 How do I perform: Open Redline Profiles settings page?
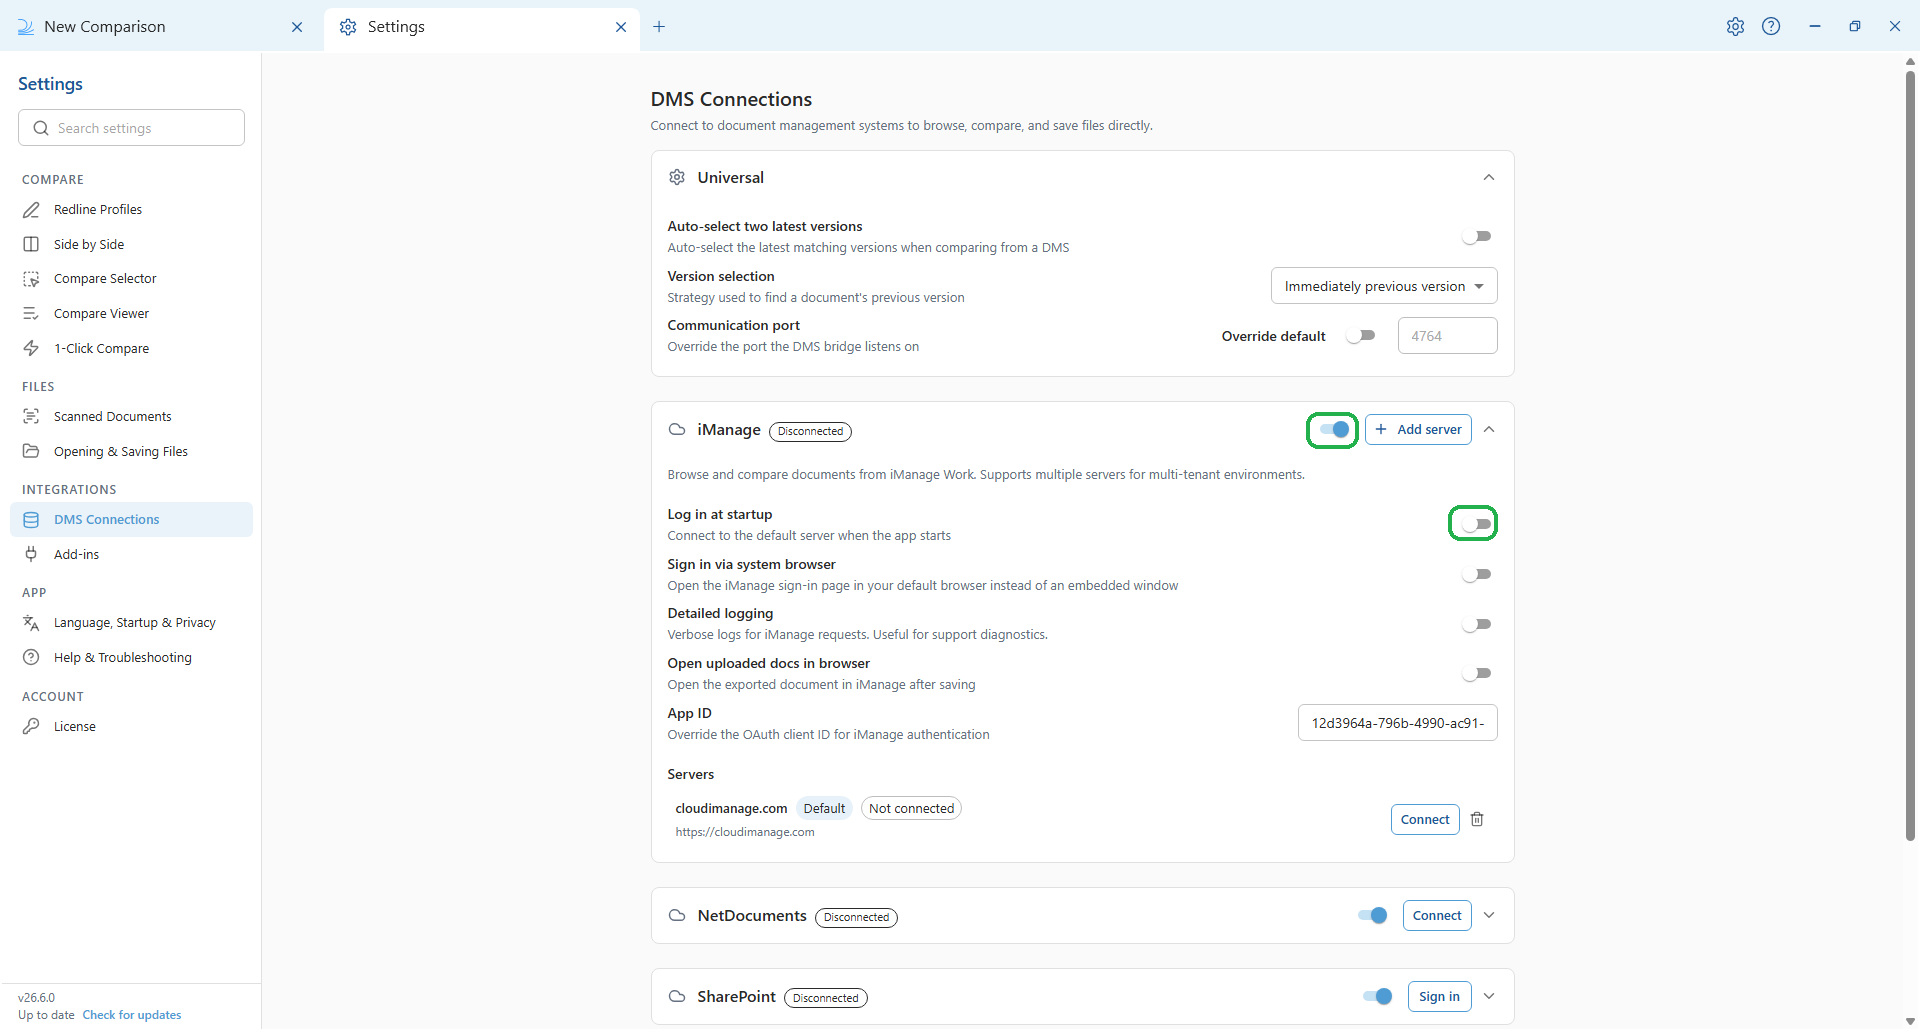(x=131, y=210)
